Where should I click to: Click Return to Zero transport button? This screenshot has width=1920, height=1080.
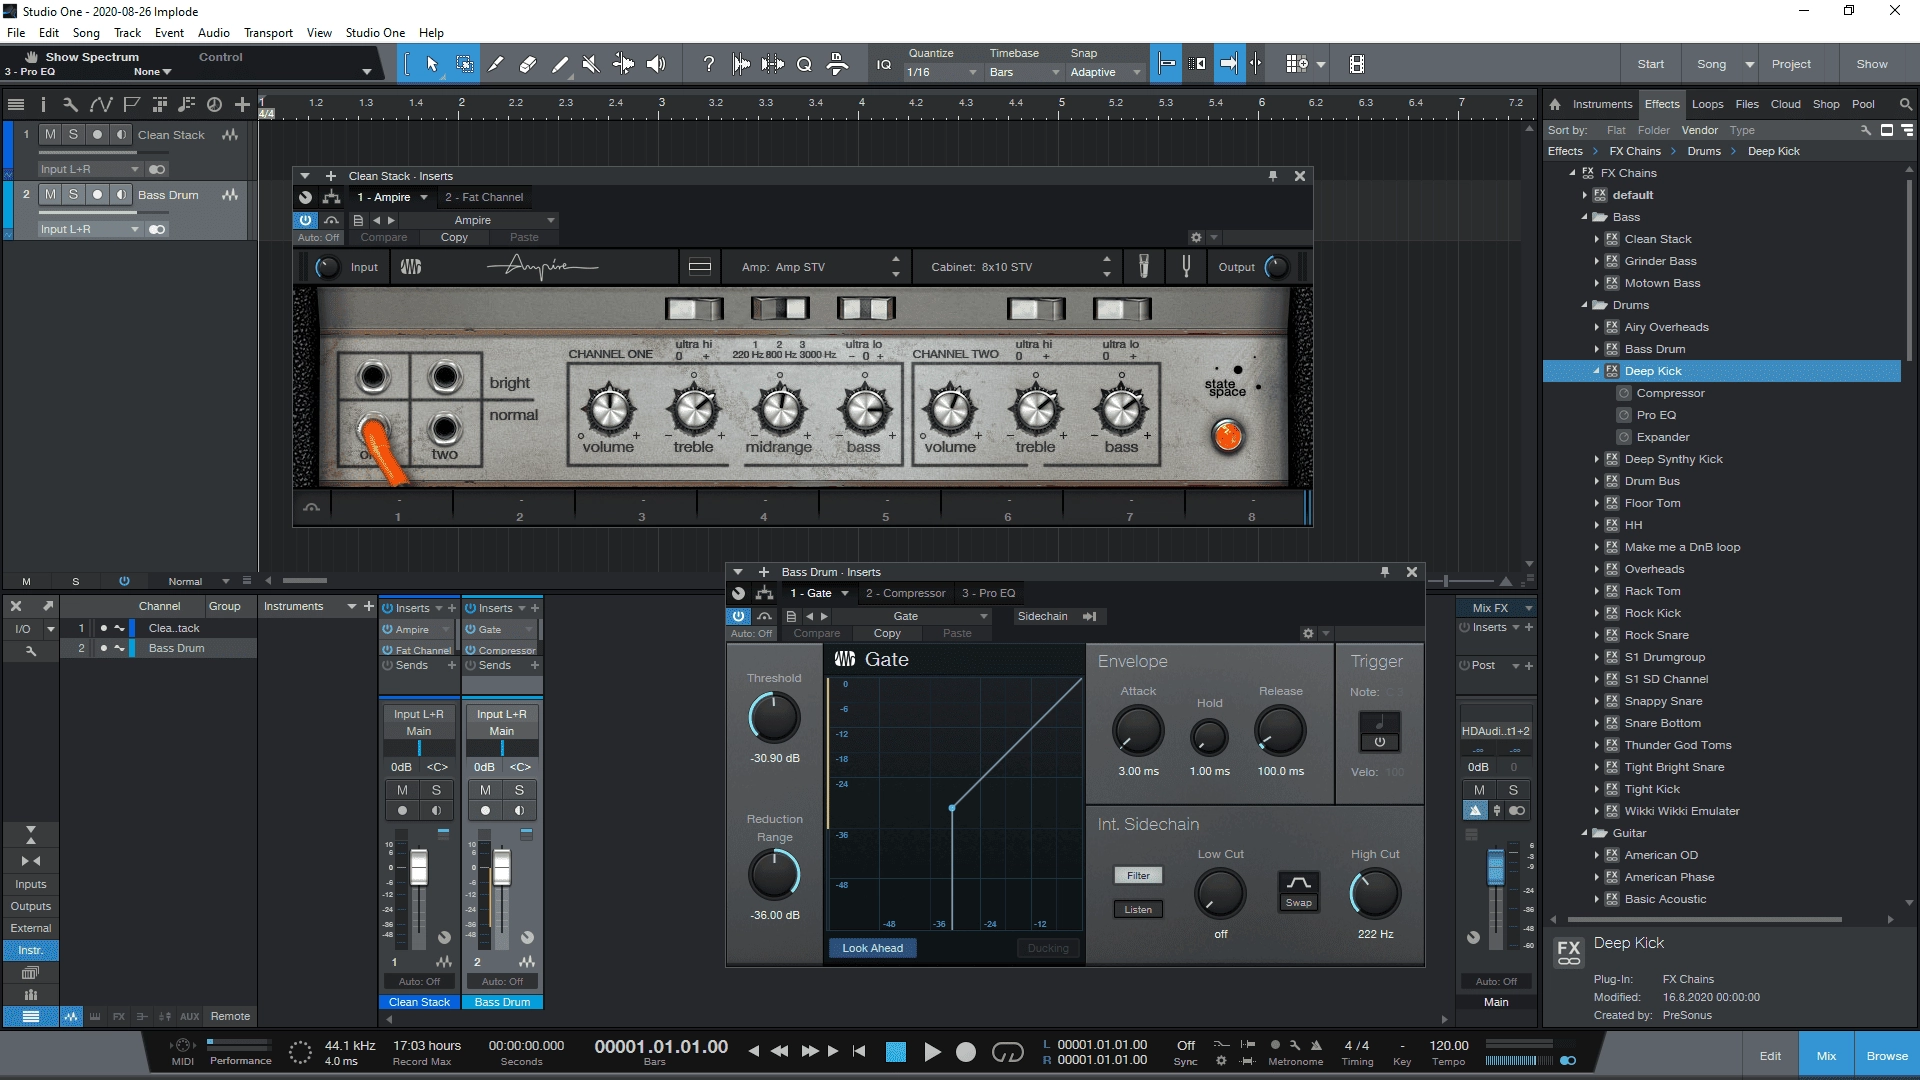coord(860,1051)
